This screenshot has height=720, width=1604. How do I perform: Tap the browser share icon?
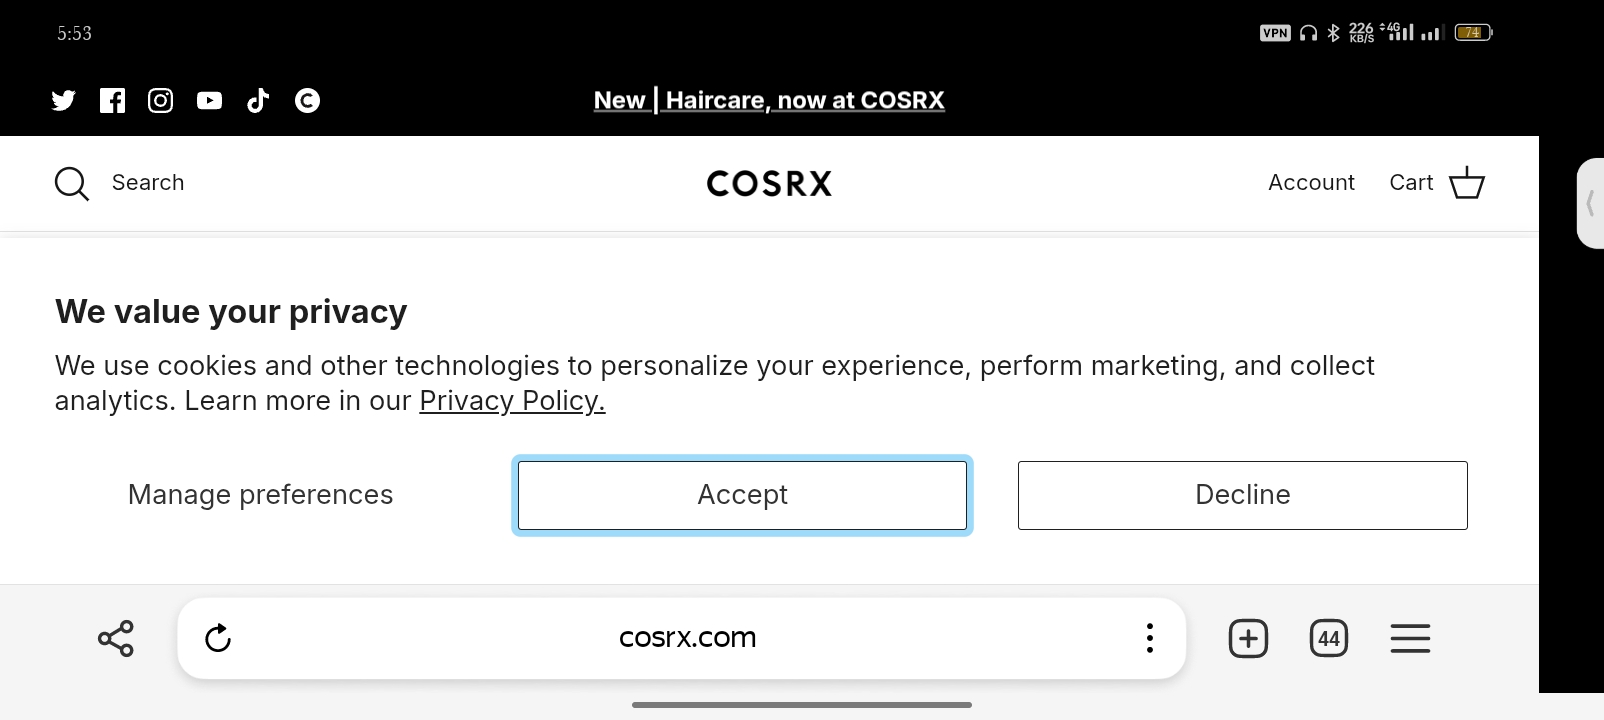pyautogui.click(x=116, y=638)
